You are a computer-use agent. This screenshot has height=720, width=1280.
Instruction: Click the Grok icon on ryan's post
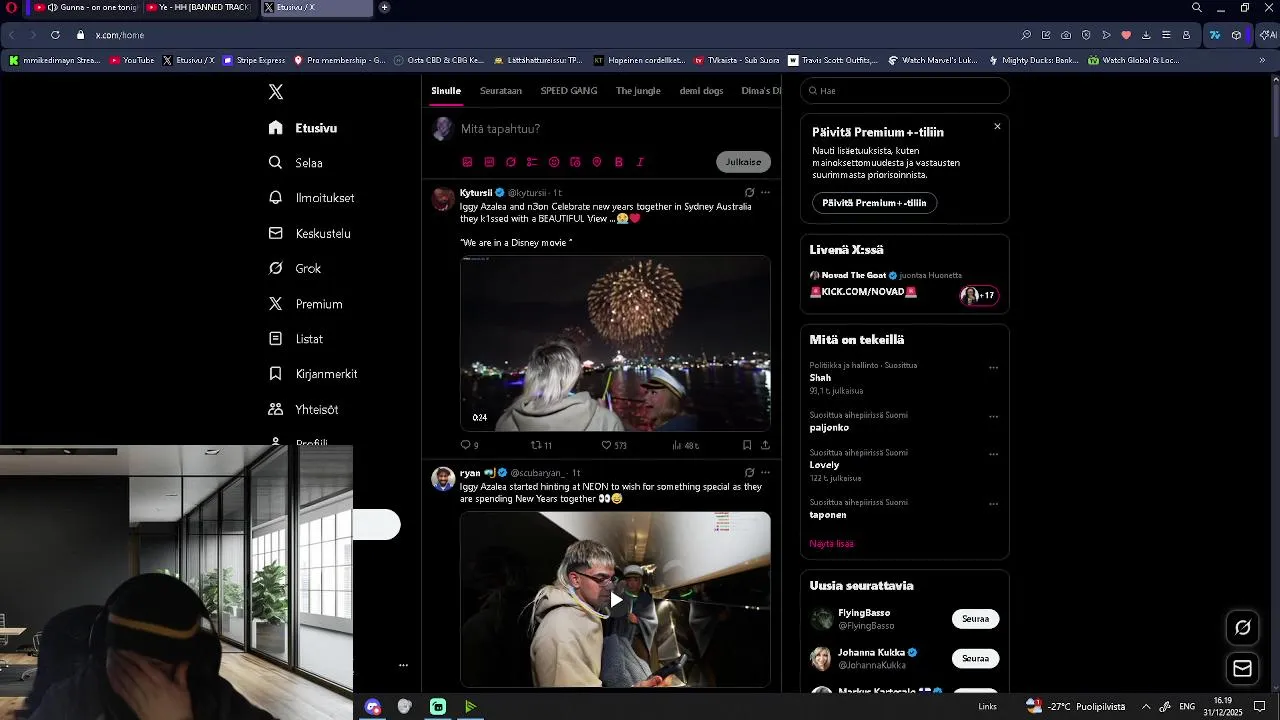(x=749, y=472)
